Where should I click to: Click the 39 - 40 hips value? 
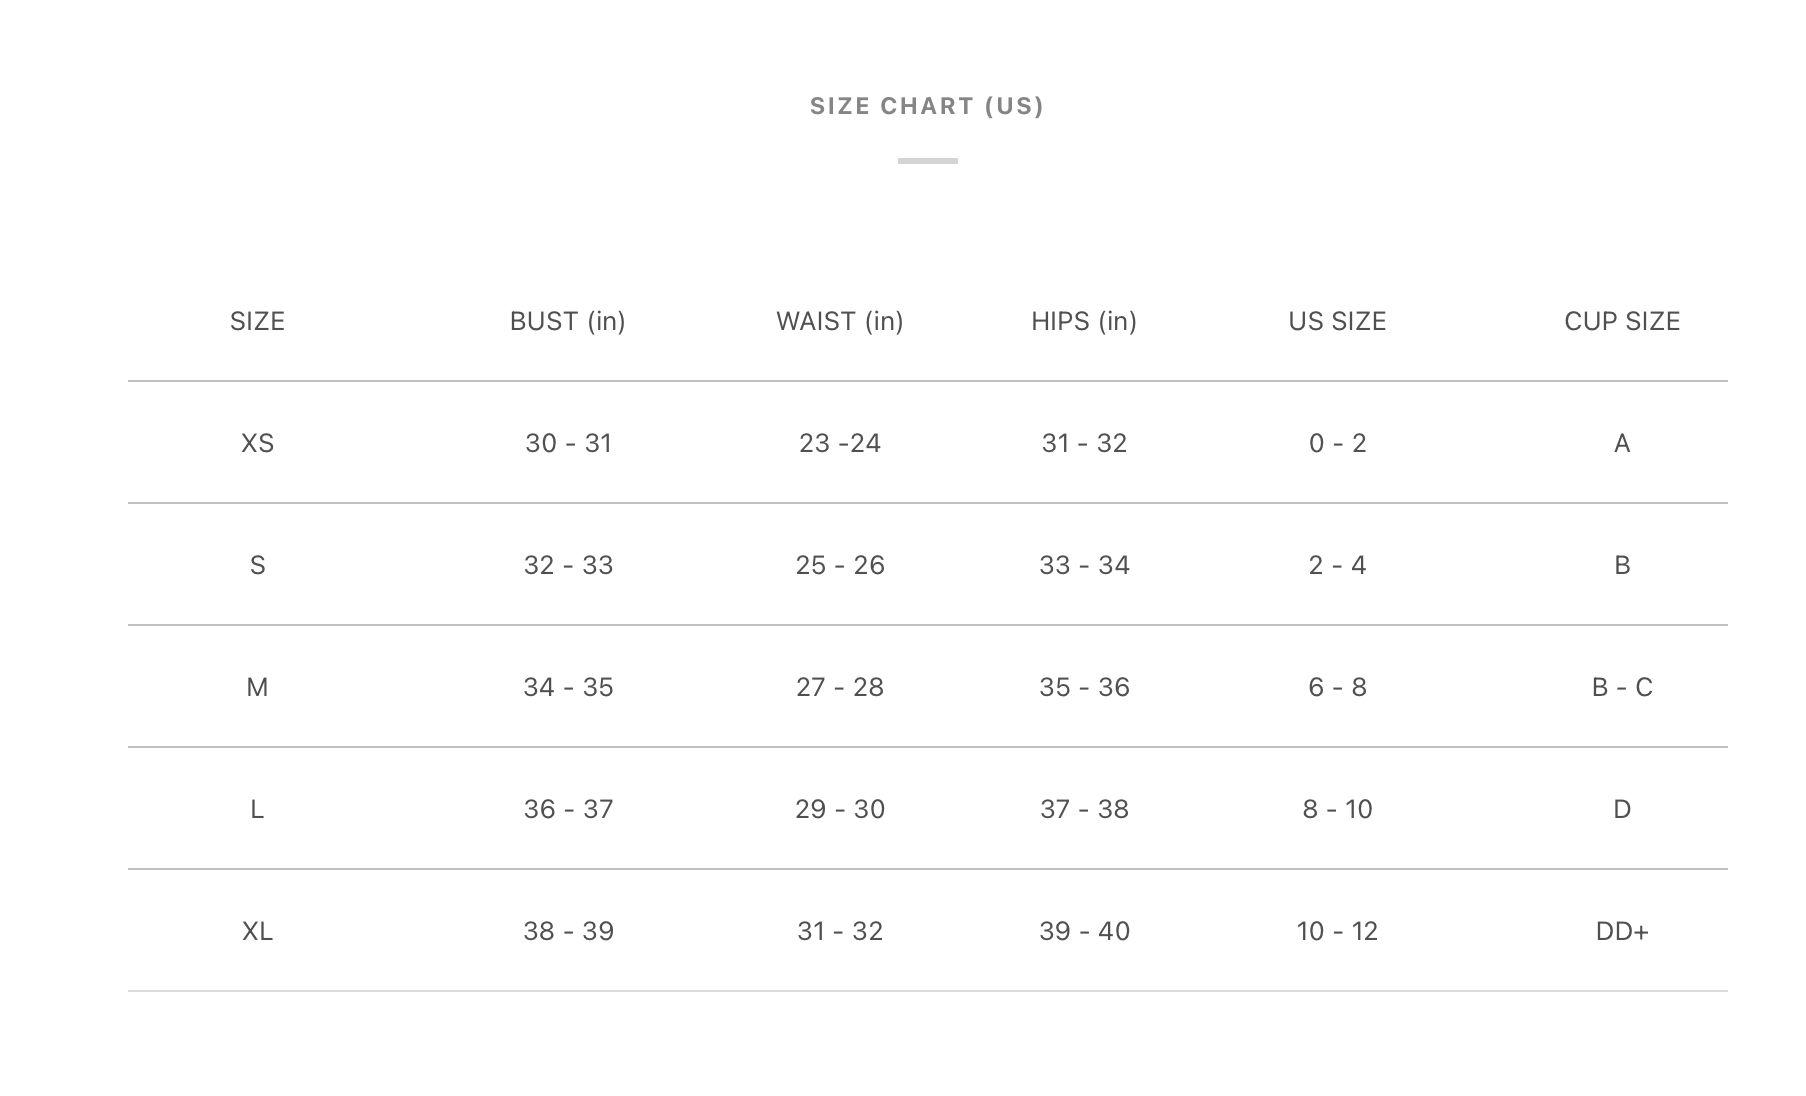pos(1084,931)
